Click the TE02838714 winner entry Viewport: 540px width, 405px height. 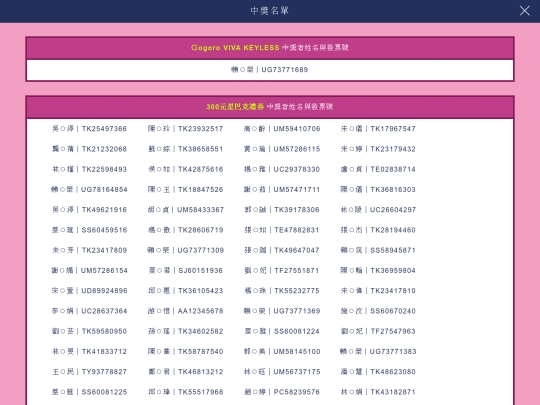[x=378, y=169]
